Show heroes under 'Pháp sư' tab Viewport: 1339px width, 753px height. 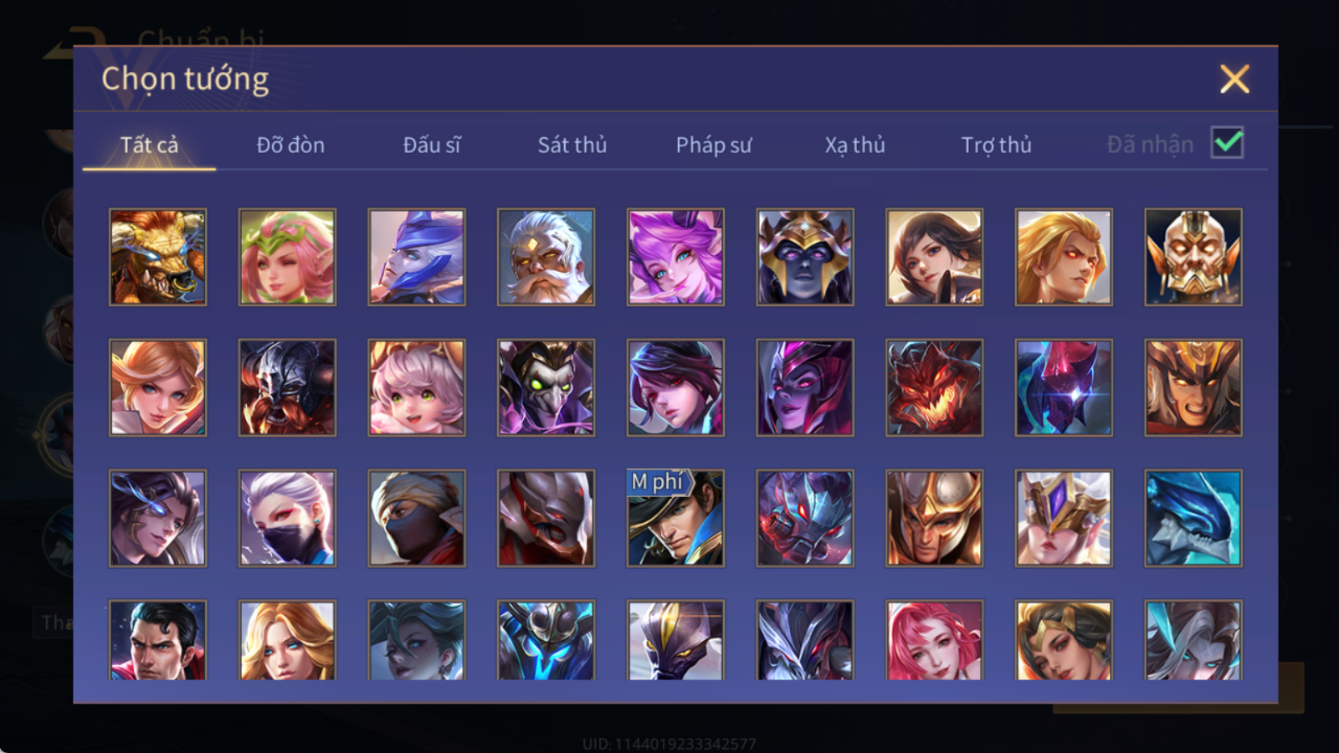713,145
